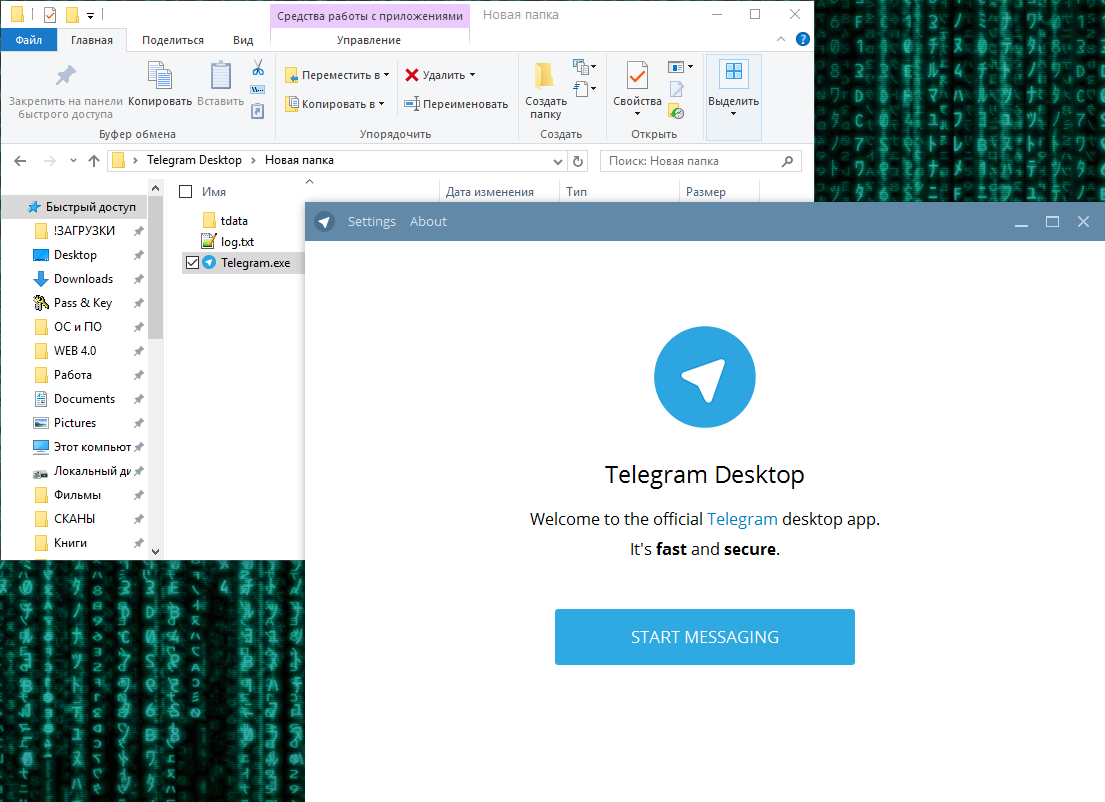Open Explorer help with the question mark icon
This screenshot has width=1105, height=802.
click(x=803, y=39)
